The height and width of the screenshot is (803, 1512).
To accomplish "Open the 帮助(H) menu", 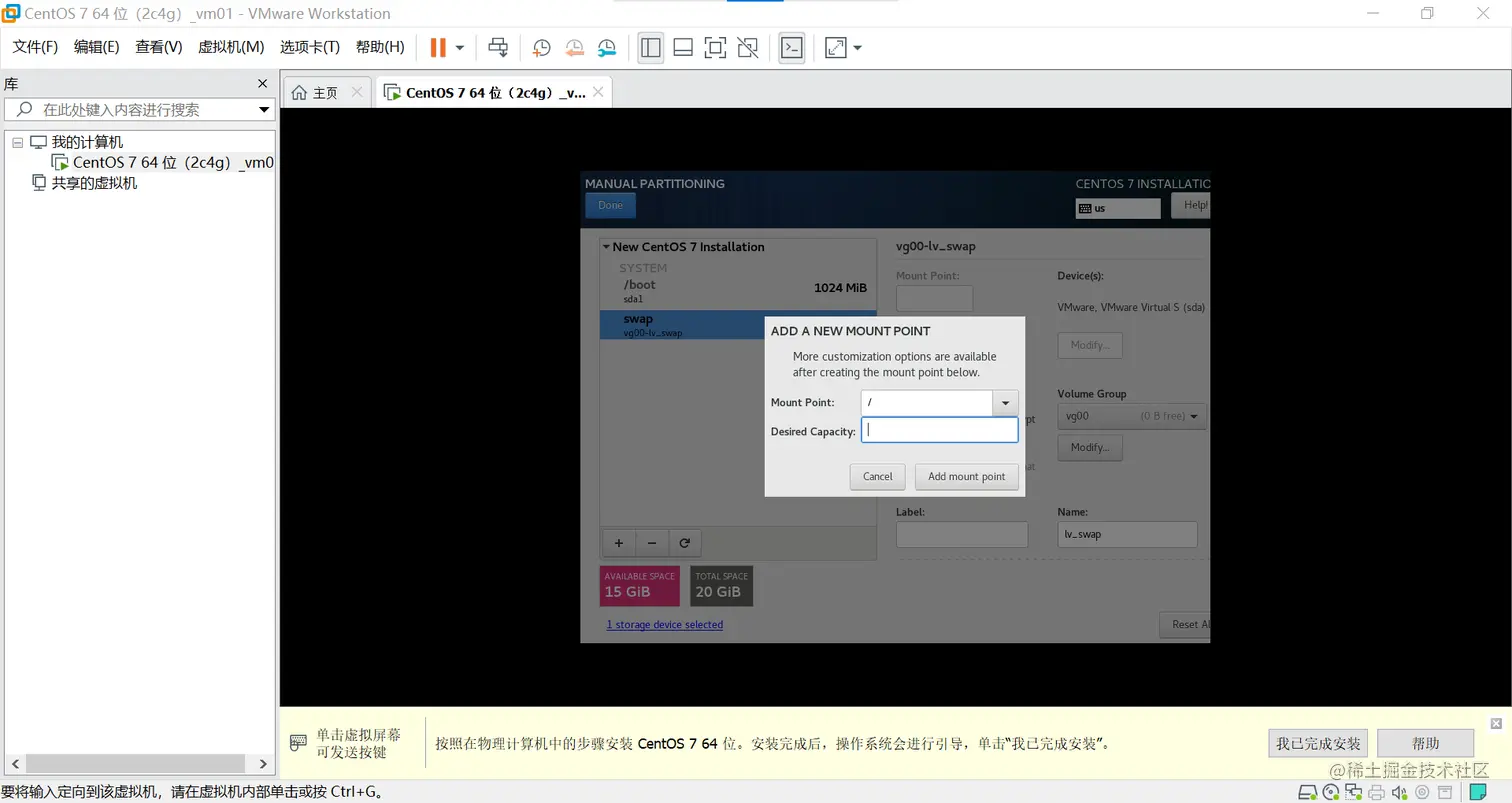I will [x=380, y=47].
